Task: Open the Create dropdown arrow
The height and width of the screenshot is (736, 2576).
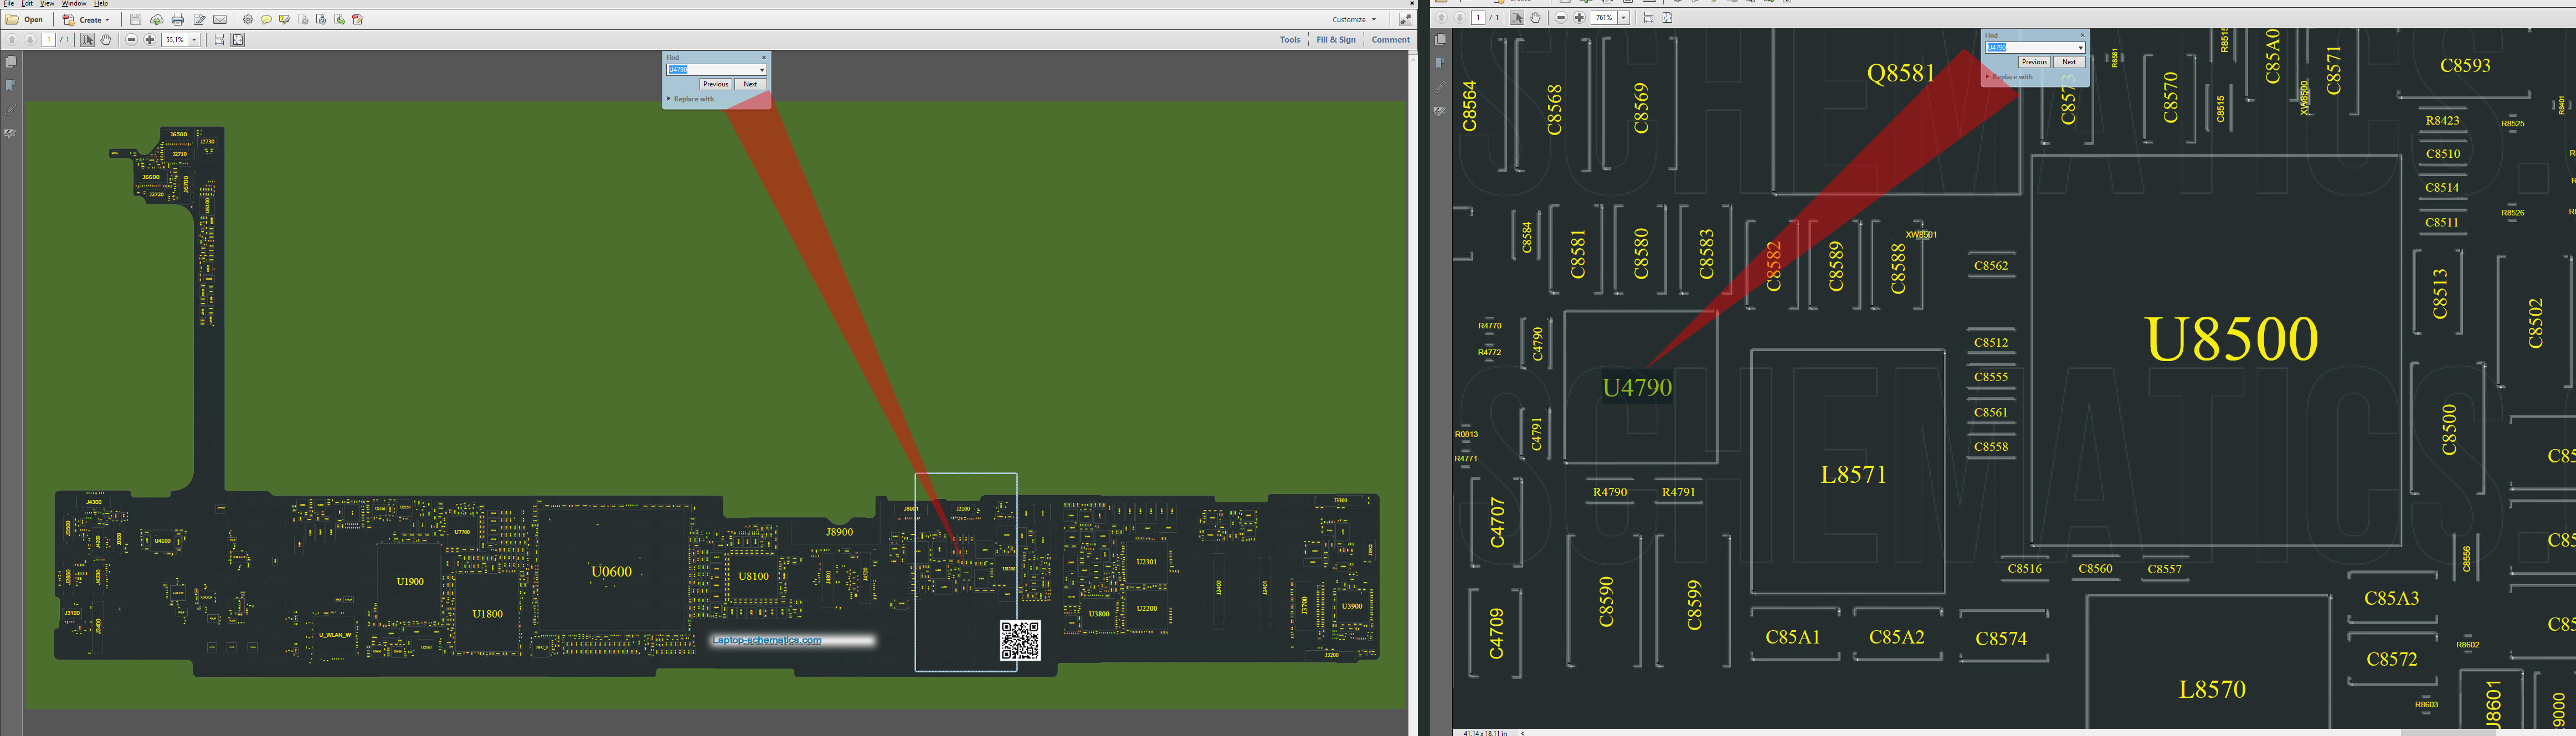Action: [107, 20]
